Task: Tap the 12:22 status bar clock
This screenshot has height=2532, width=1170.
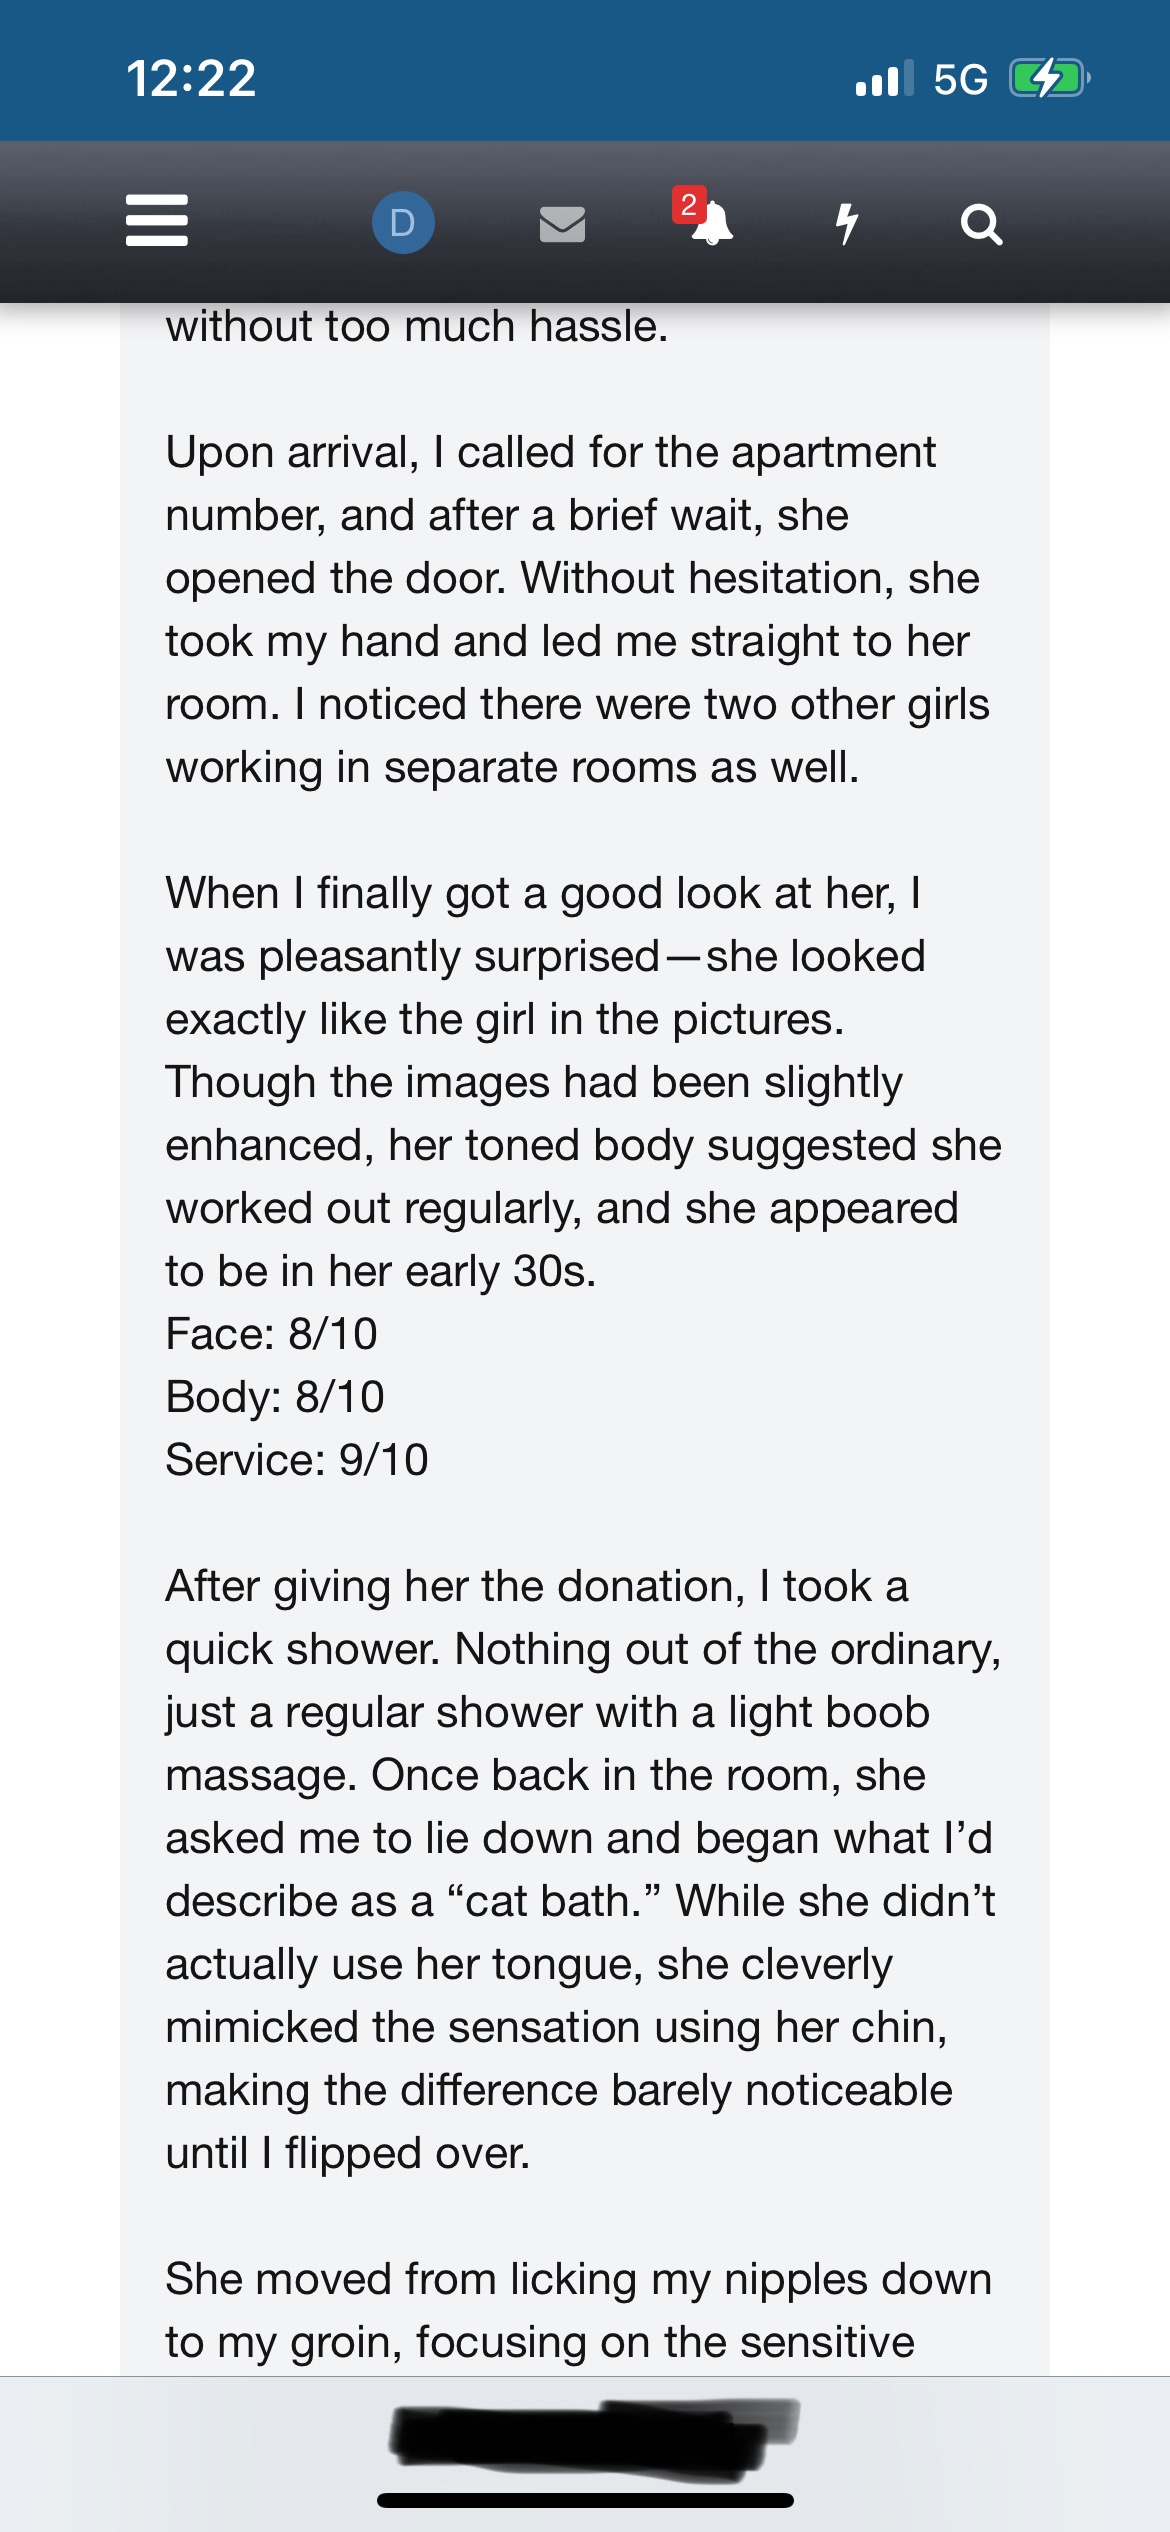Action: pyautogui.click(x=191, y=79)
